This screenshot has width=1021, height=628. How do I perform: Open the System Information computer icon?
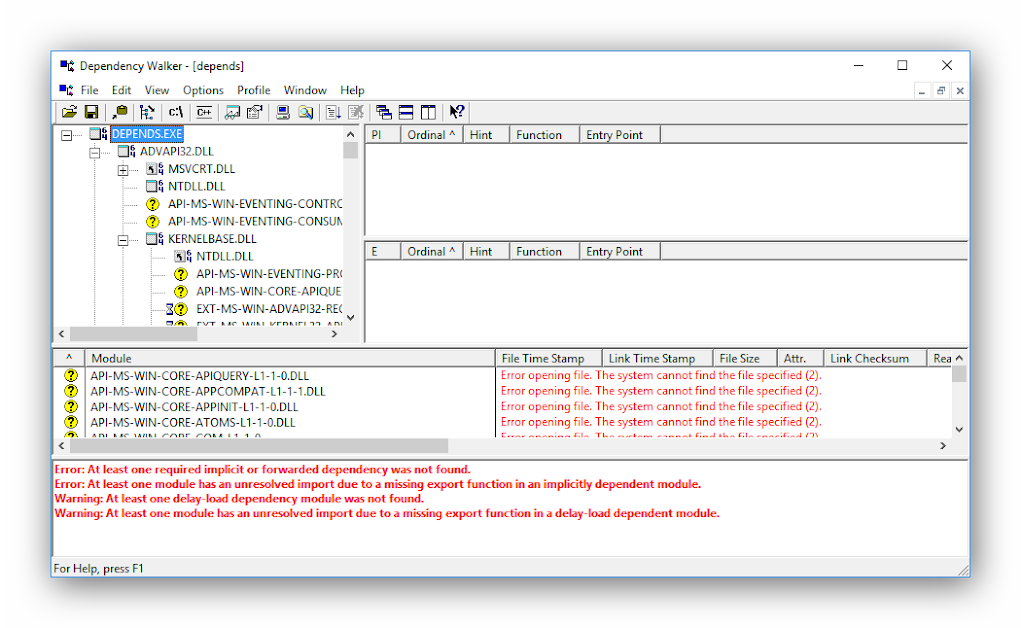click(x=283, y=112)
